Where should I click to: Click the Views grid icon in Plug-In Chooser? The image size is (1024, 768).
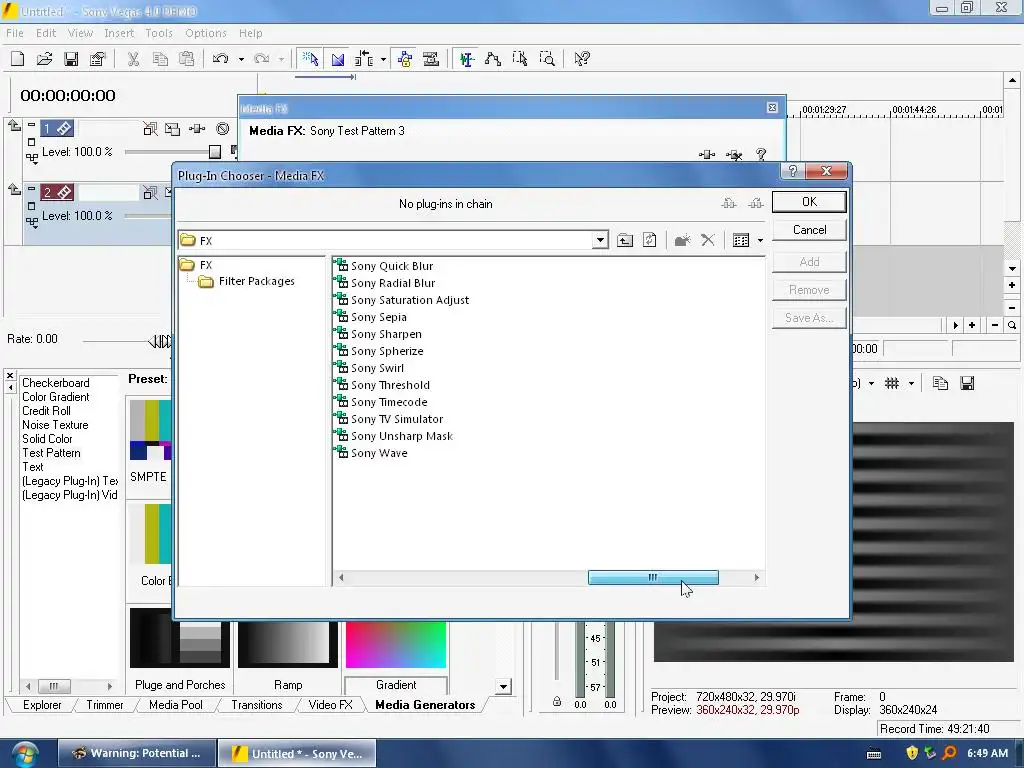tap(741, 240)
